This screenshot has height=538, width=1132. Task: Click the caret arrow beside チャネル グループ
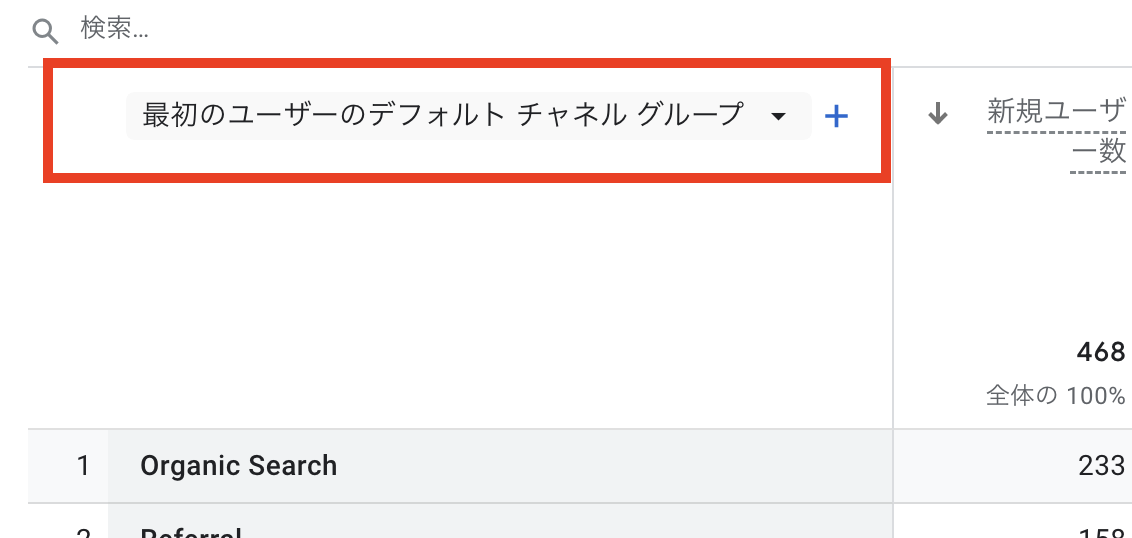778,116
